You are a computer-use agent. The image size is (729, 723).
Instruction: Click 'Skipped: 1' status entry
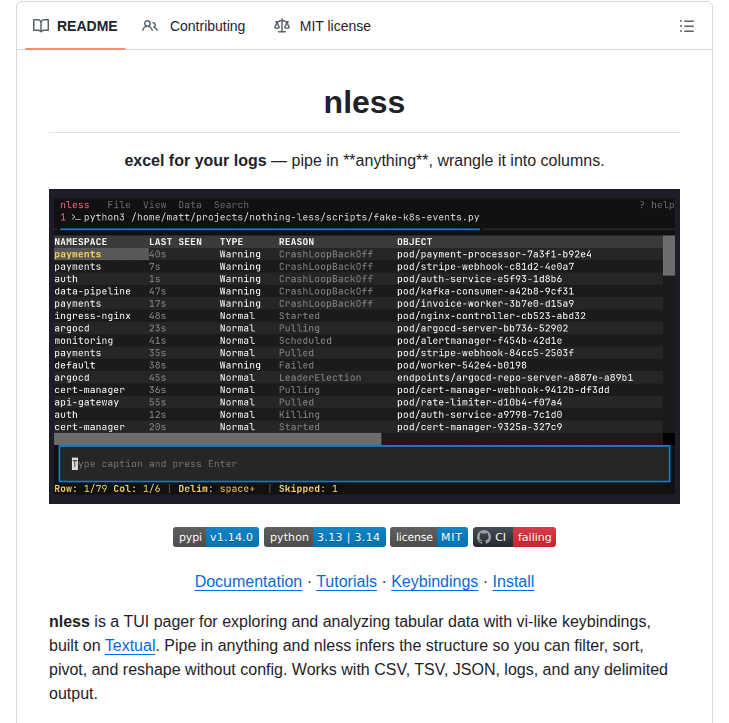click(x=308, y=489)
